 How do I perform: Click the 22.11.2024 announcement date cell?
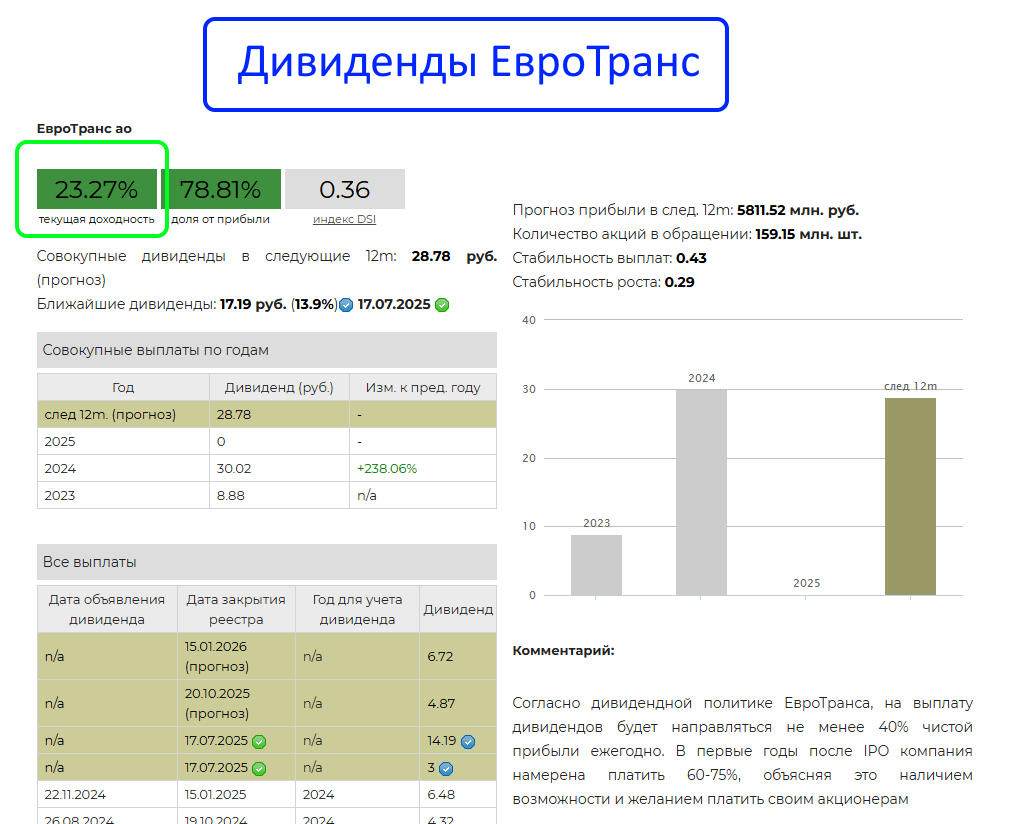[x=107, y=795]
